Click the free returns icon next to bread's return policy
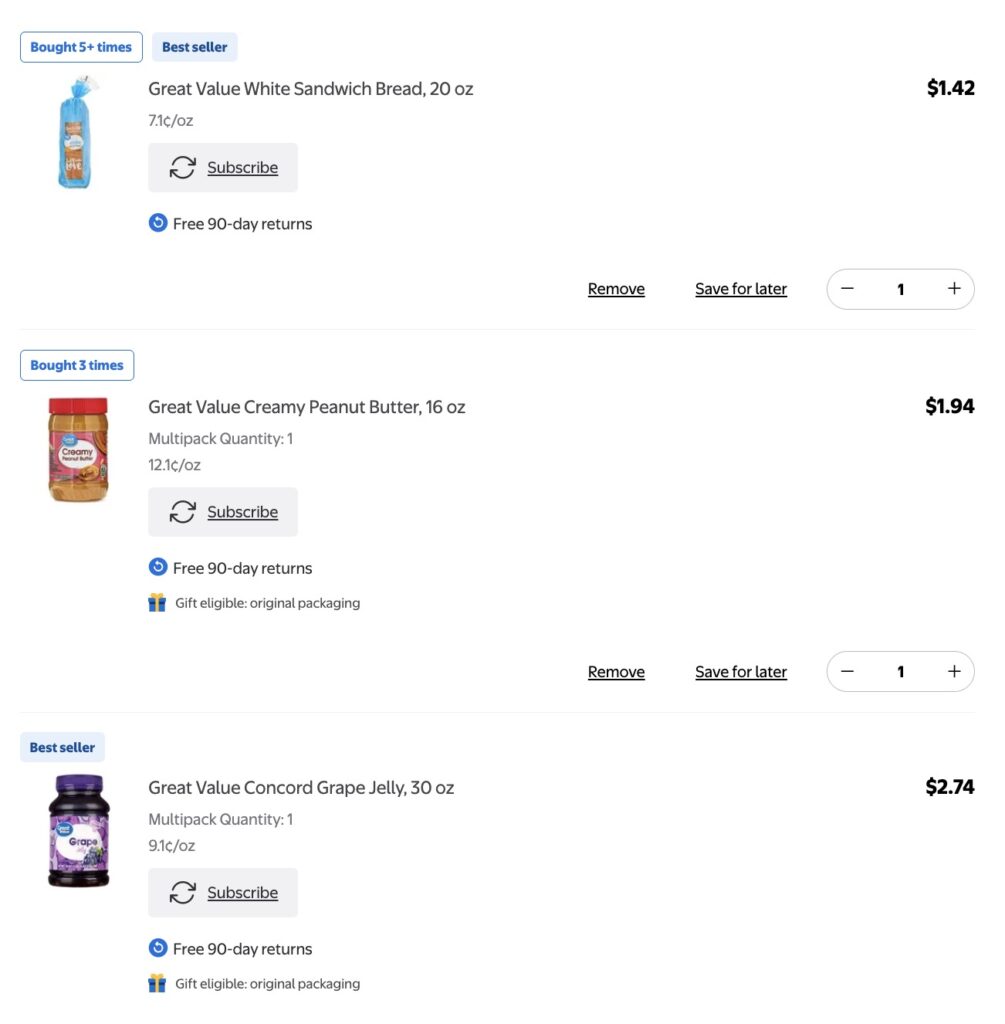Image resolution: width=1005 pixels, height=1024 pixels. [157, 223]
